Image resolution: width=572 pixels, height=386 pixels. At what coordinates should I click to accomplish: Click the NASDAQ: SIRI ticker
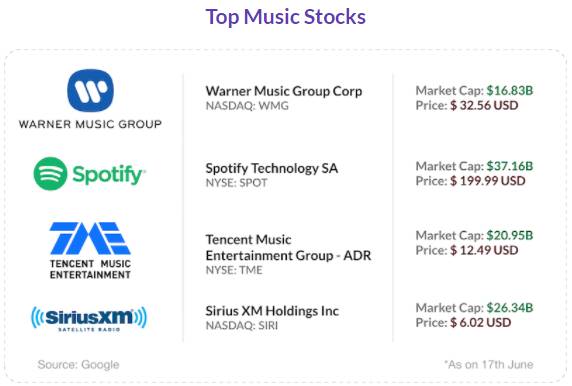click(241, 325)
